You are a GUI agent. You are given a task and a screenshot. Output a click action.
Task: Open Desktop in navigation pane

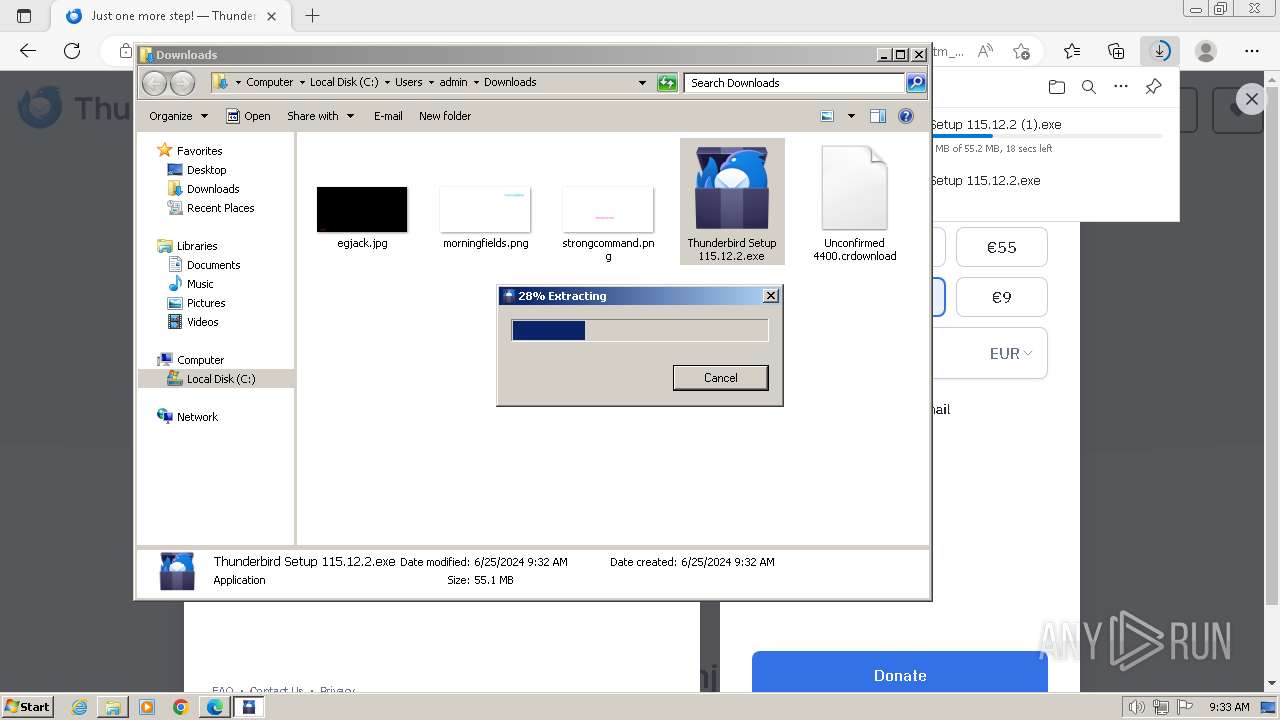(x=206, y=170)
